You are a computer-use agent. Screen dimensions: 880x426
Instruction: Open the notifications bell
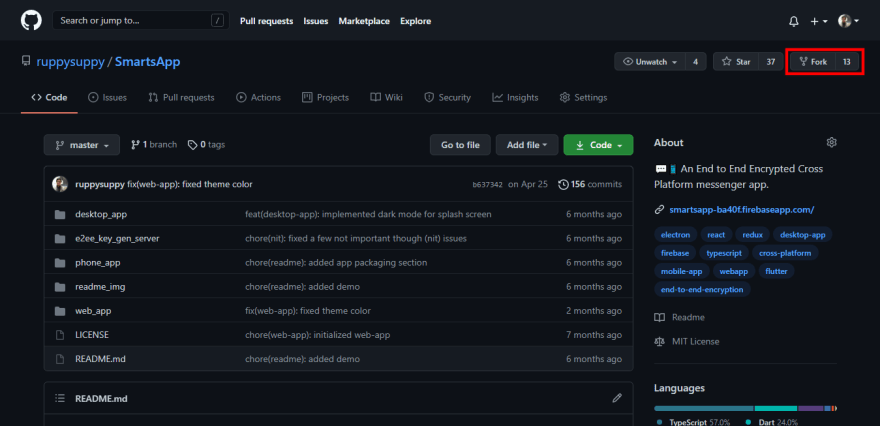point(794,21)
